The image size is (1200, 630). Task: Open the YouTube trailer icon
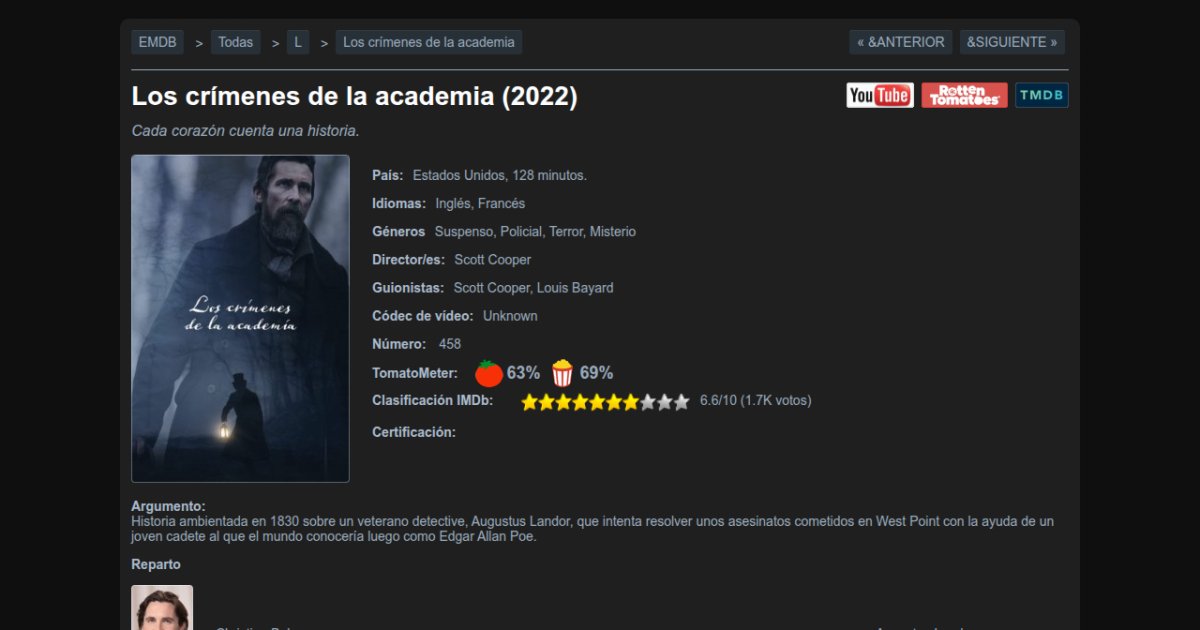click(x=880, y=95)
